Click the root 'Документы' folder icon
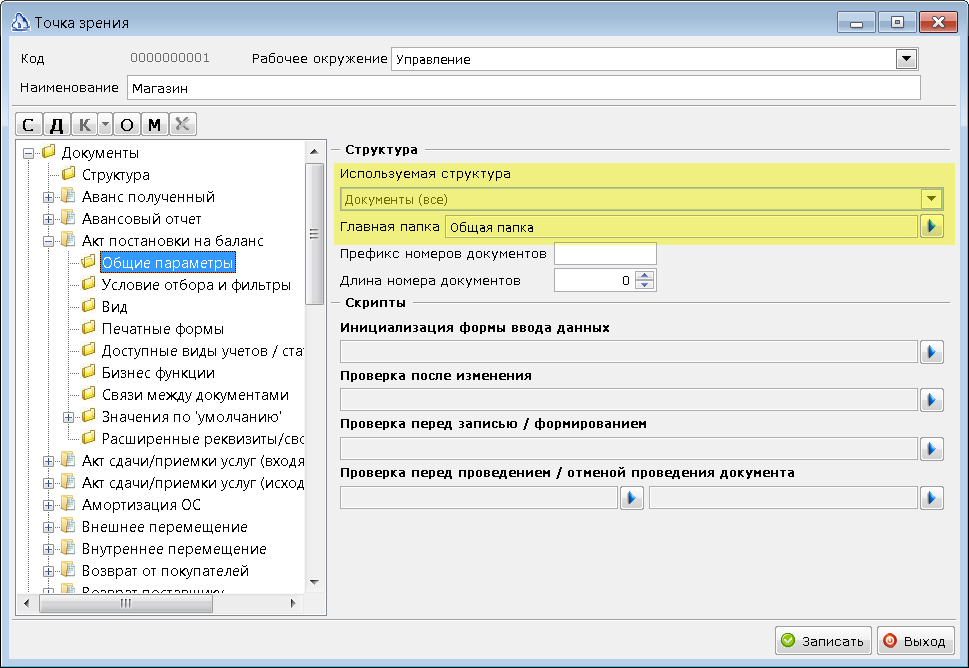This screenshot has height=668, width=969. 49,152
